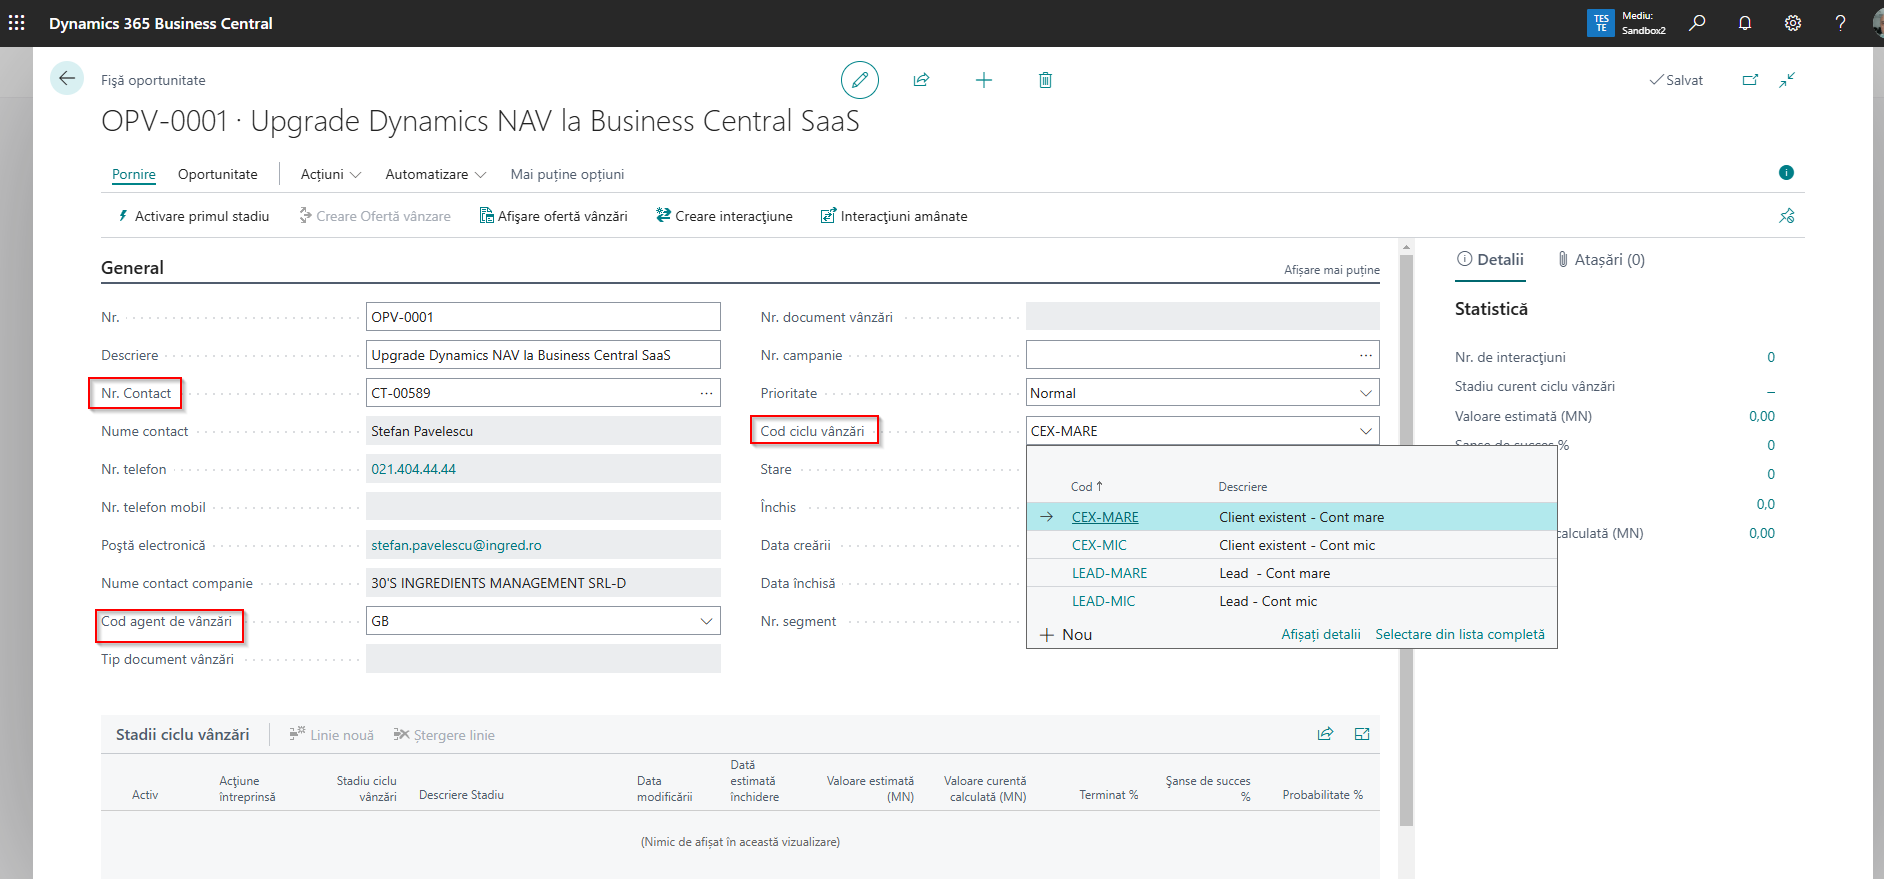Share the Stadii ciclu vânzări list
The height and width of the screenshot is (879, 1884).
1325,734
